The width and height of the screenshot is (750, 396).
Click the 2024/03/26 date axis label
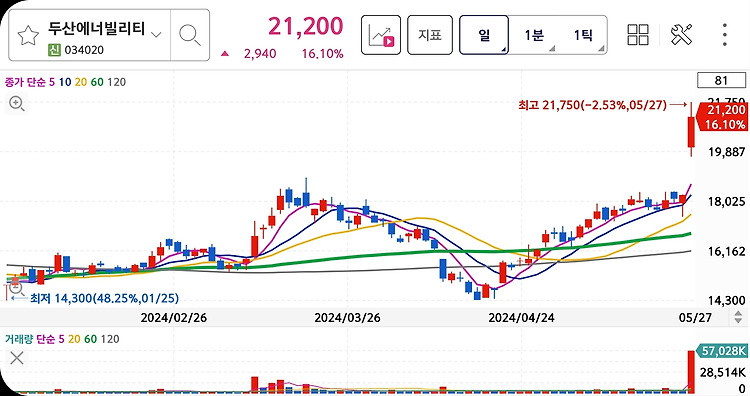(x=347, y=318)
